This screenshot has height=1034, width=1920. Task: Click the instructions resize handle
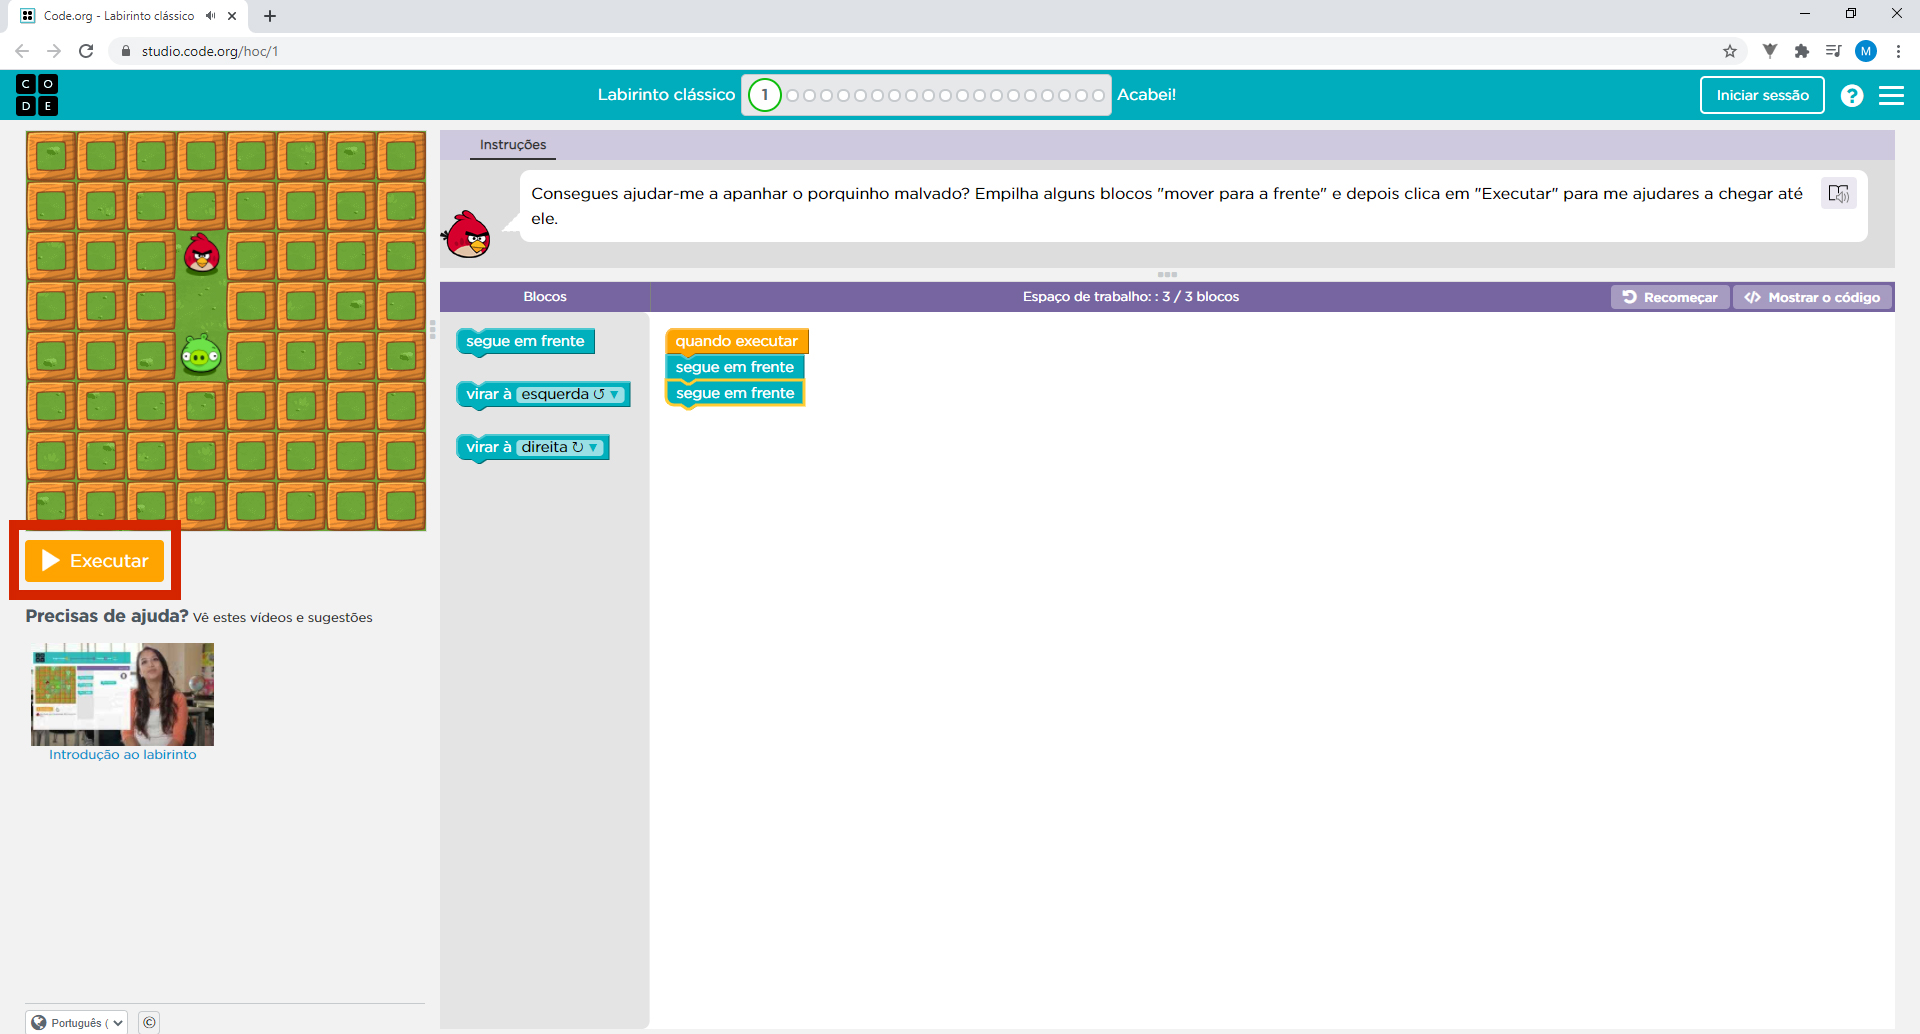click(x=1167, y=274)
